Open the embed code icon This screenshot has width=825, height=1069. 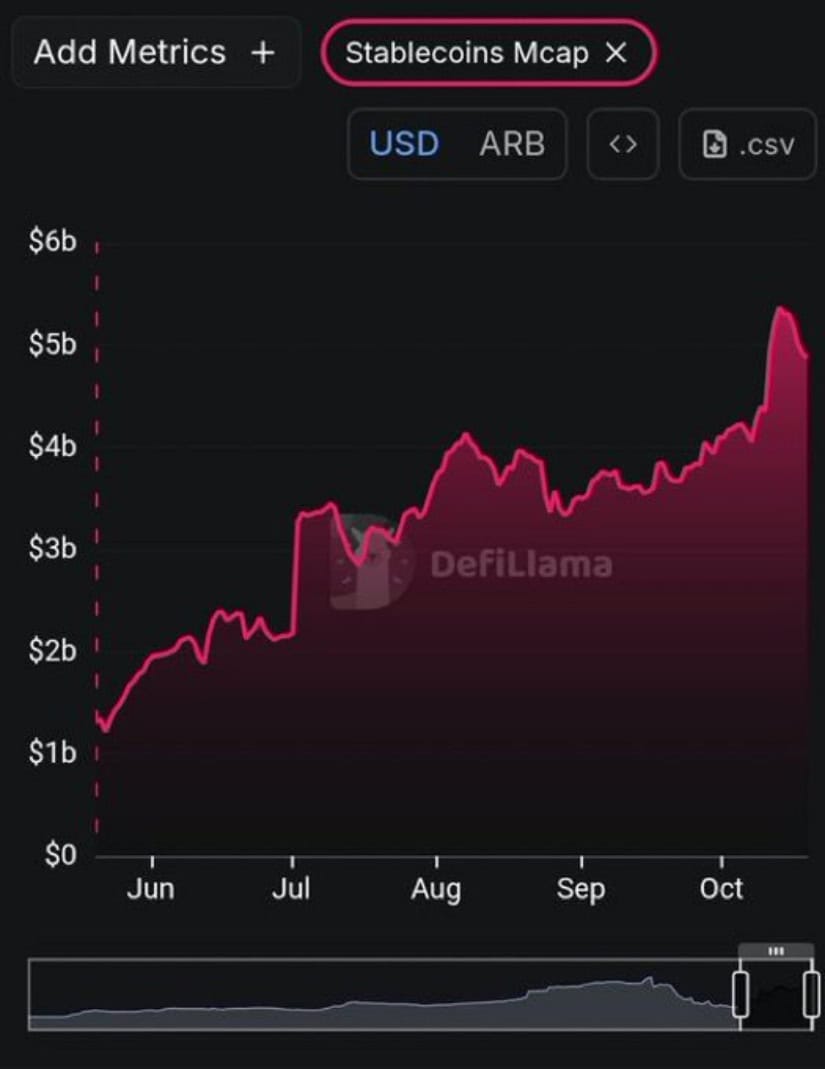click(x=623, y=144)
